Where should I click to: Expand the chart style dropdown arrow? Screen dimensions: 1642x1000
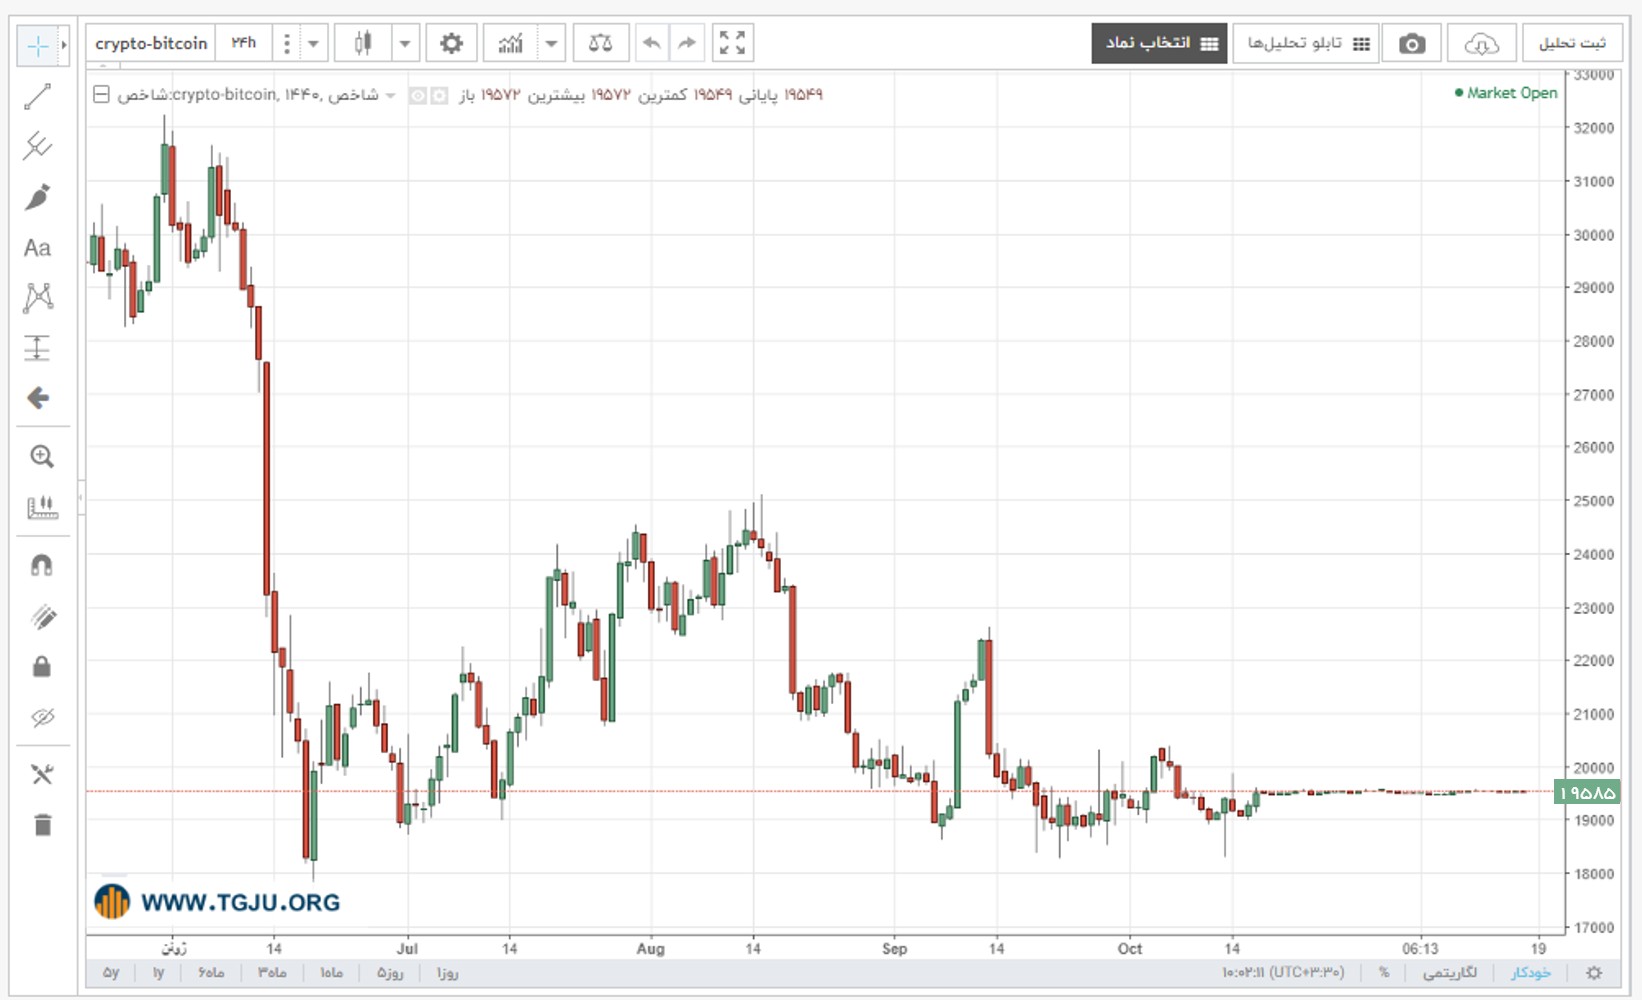(x=405, y=43)
